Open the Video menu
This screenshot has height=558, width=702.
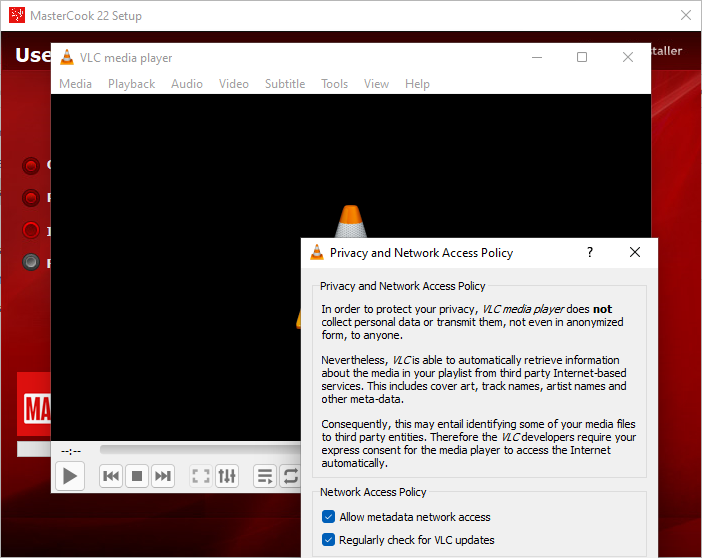pos(234,84)
